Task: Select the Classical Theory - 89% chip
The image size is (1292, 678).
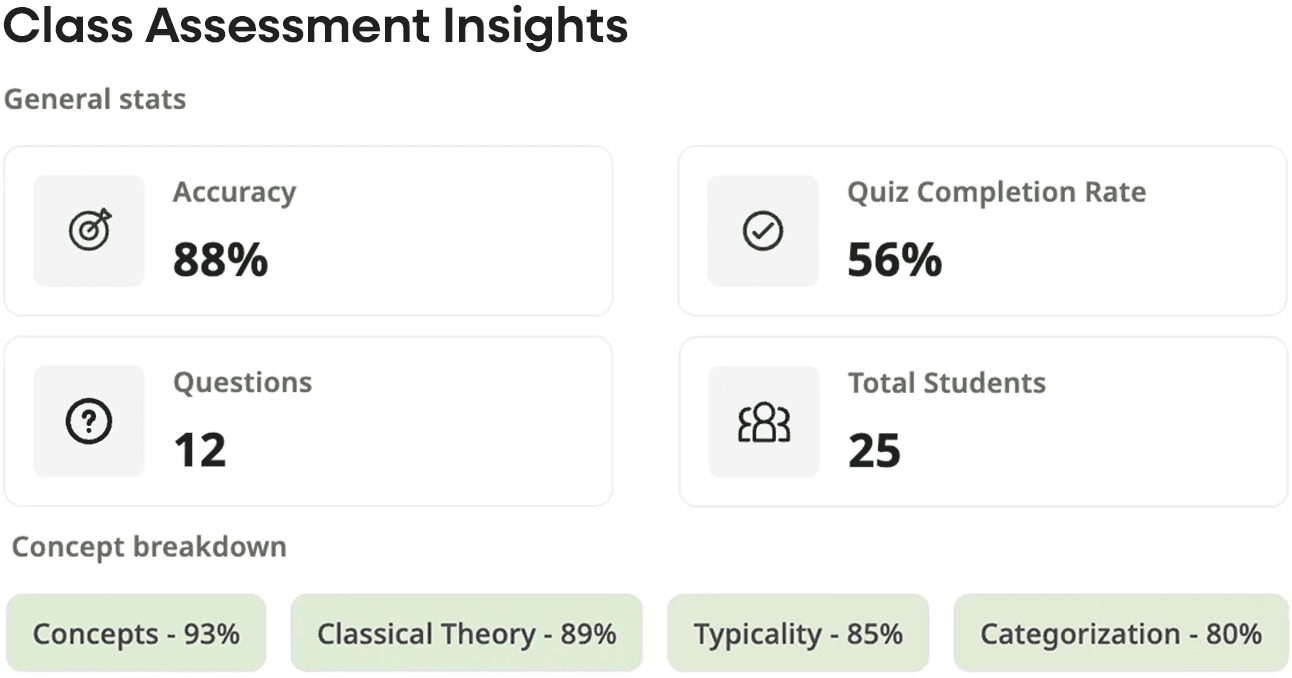Action: [466, 634]
